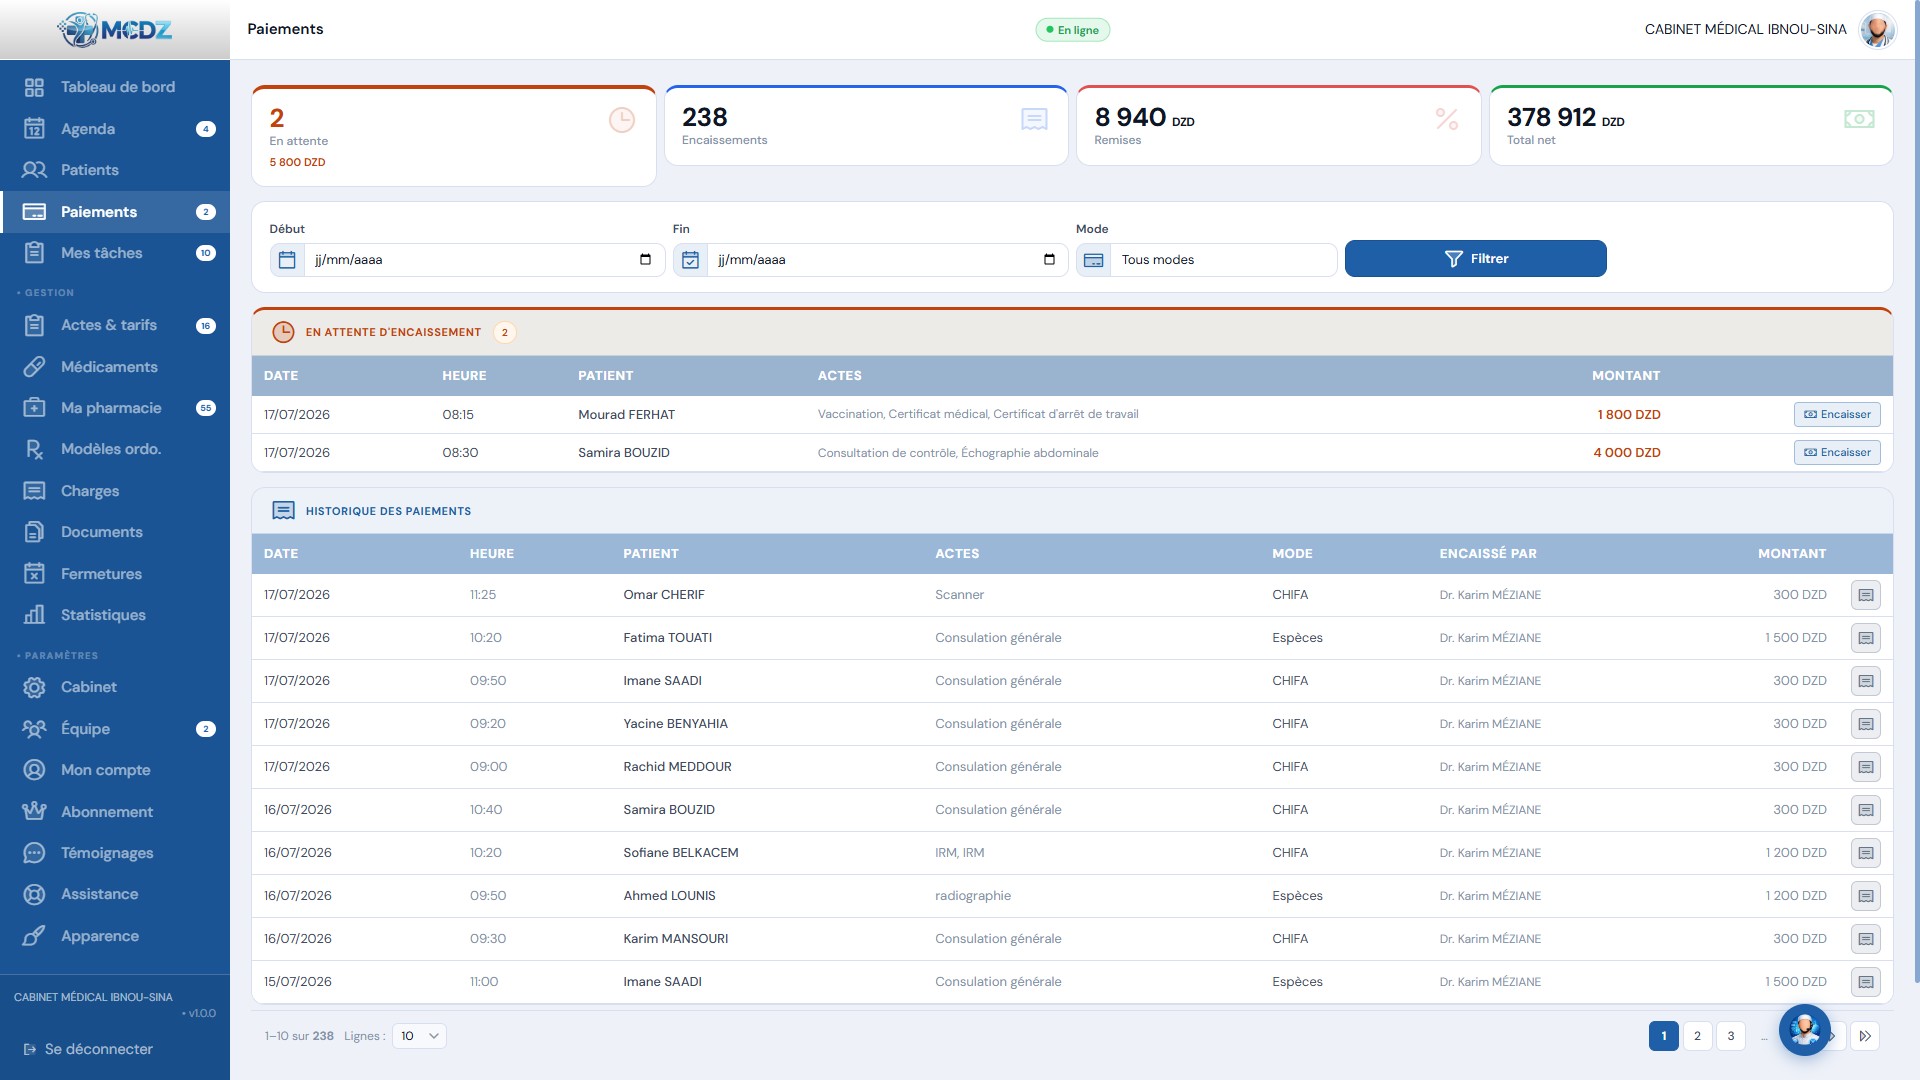Click the receipt icon in Encaissements card

(1034, 119)
